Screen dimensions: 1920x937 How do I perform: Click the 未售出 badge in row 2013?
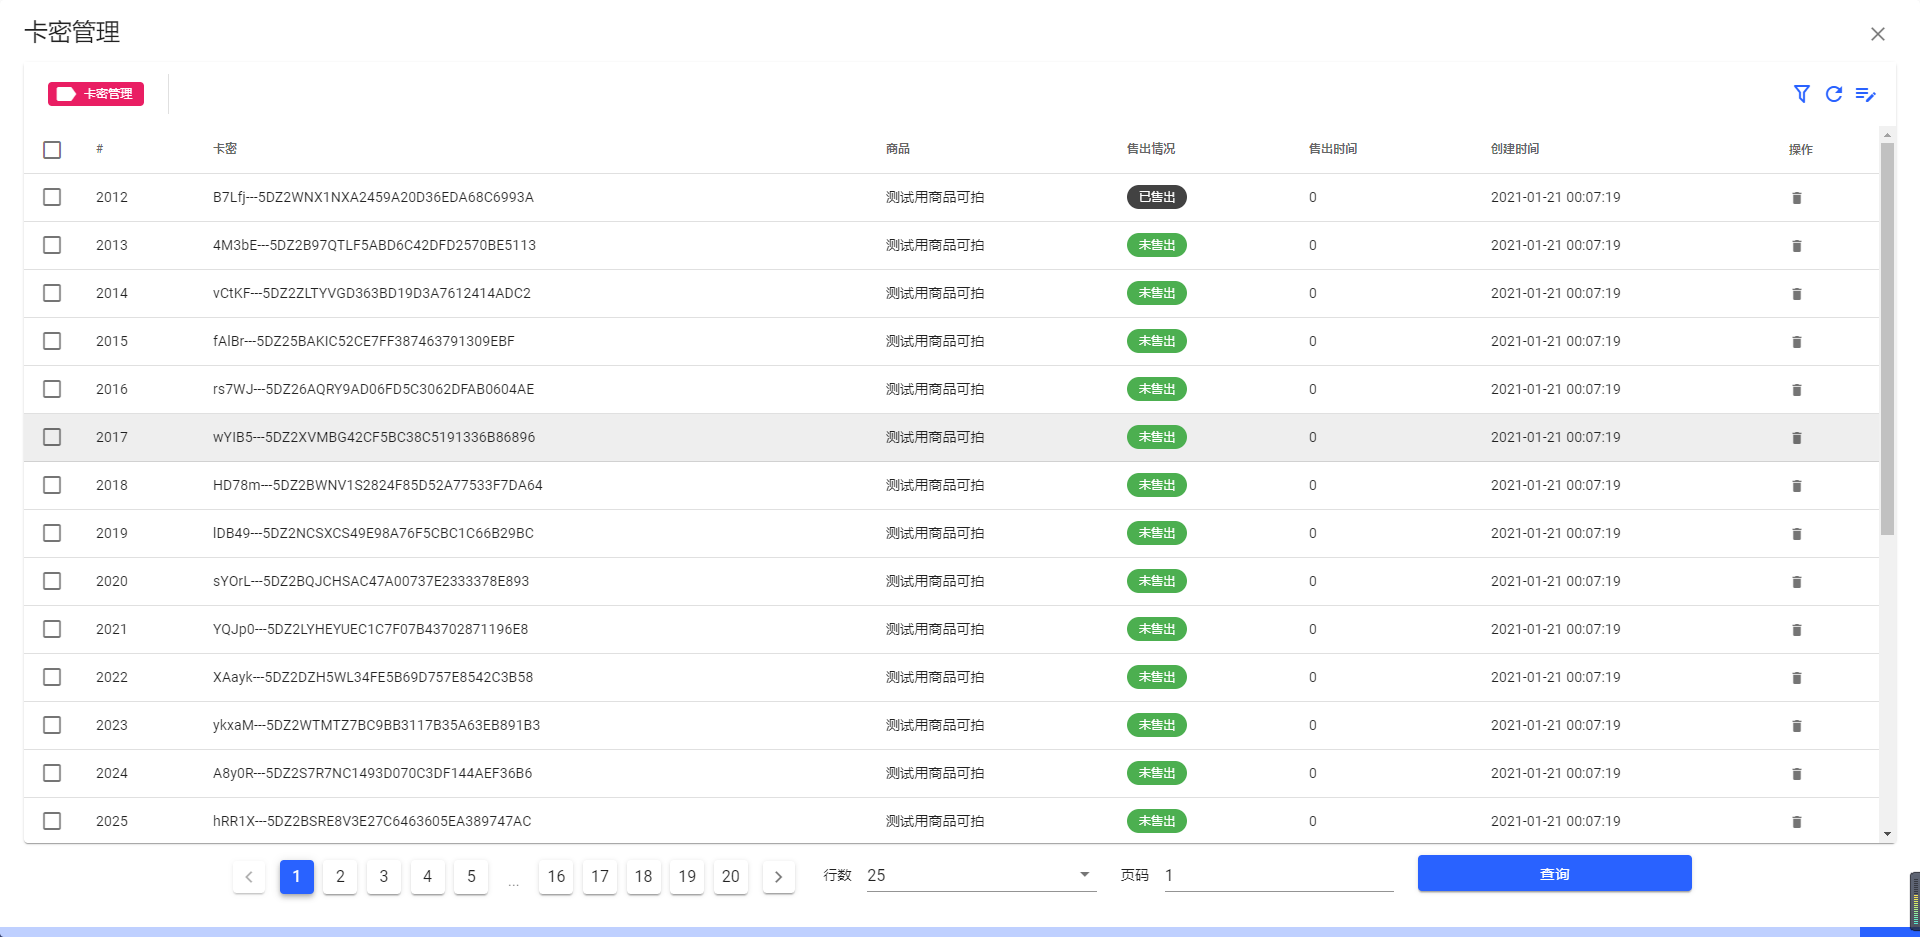[1157, 245]
